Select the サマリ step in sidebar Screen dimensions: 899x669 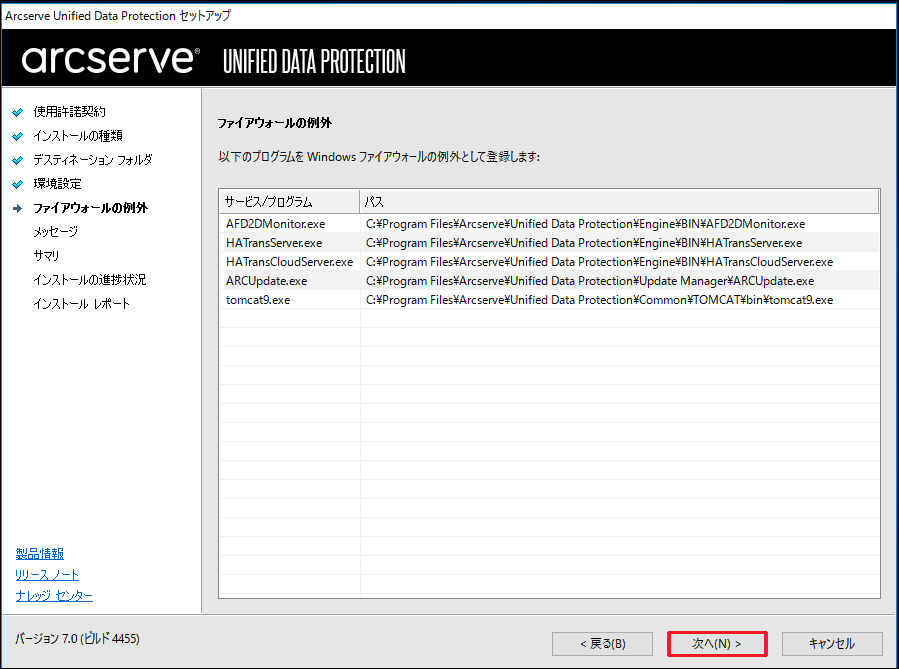46,256
